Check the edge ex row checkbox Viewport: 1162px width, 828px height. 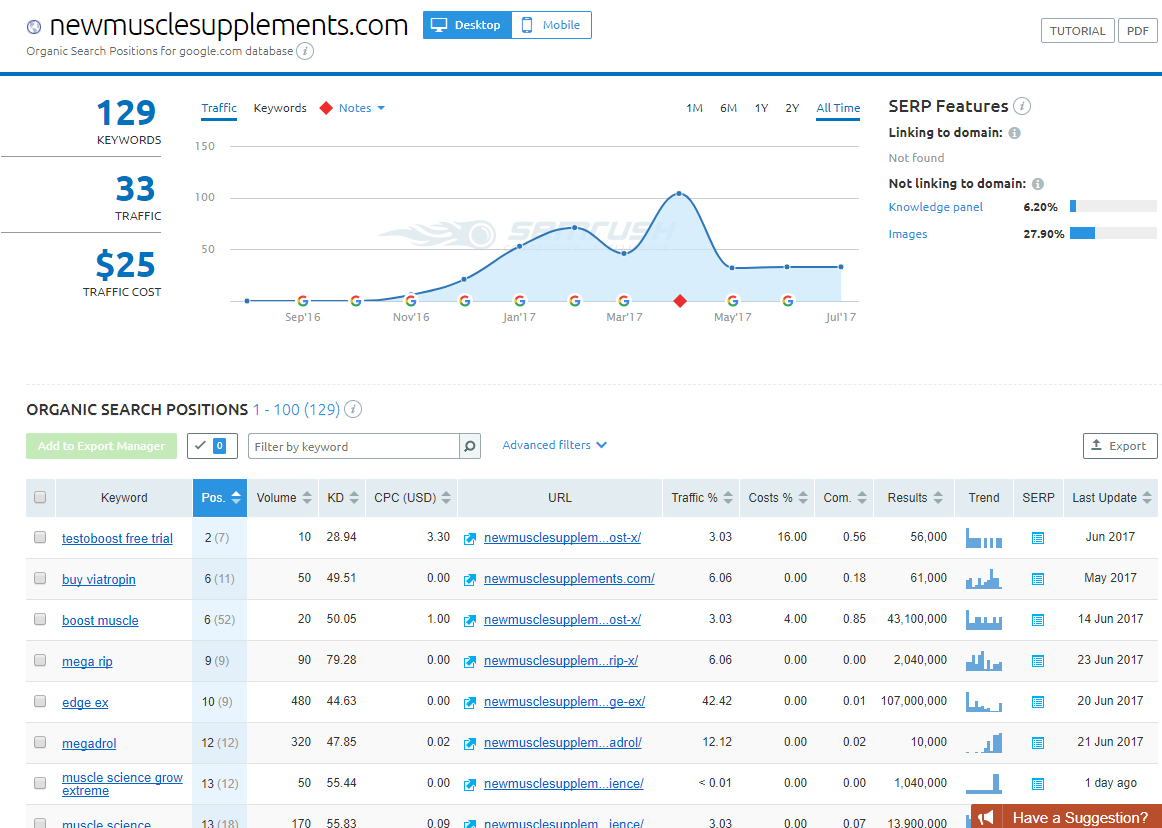(40, 701)
